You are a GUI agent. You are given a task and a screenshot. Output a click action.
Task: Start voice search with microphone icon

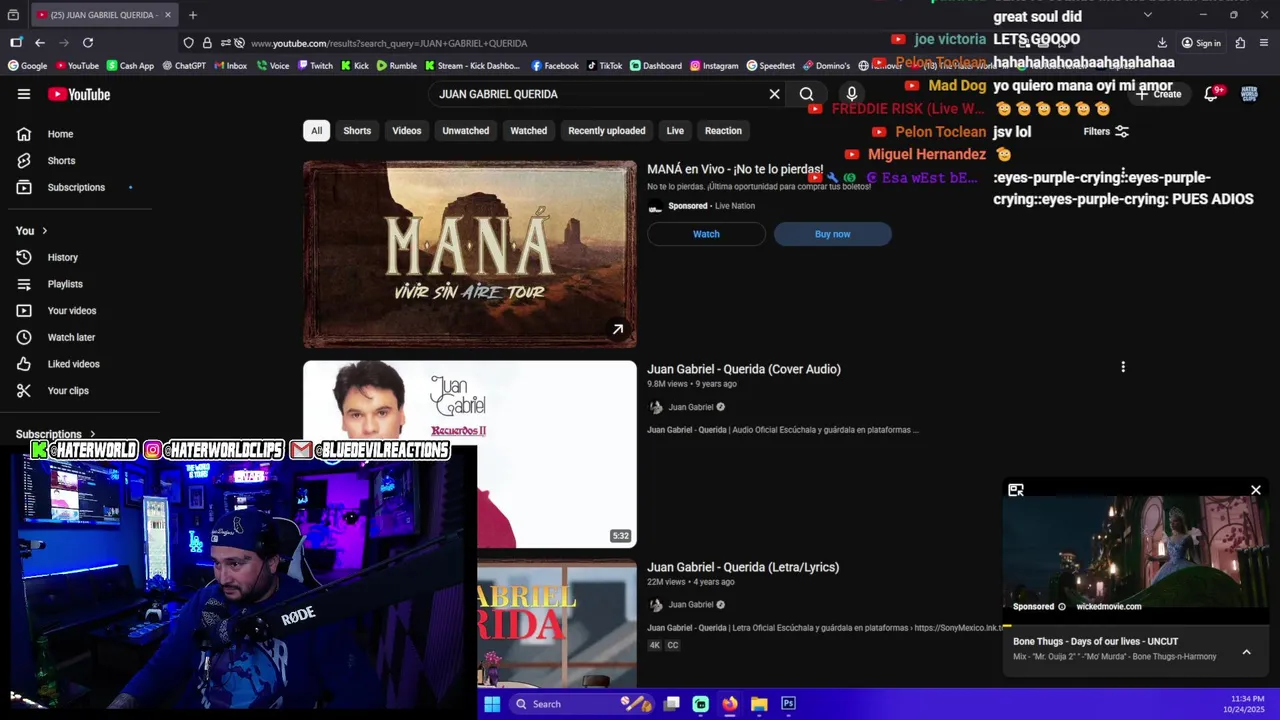(852, 94)
